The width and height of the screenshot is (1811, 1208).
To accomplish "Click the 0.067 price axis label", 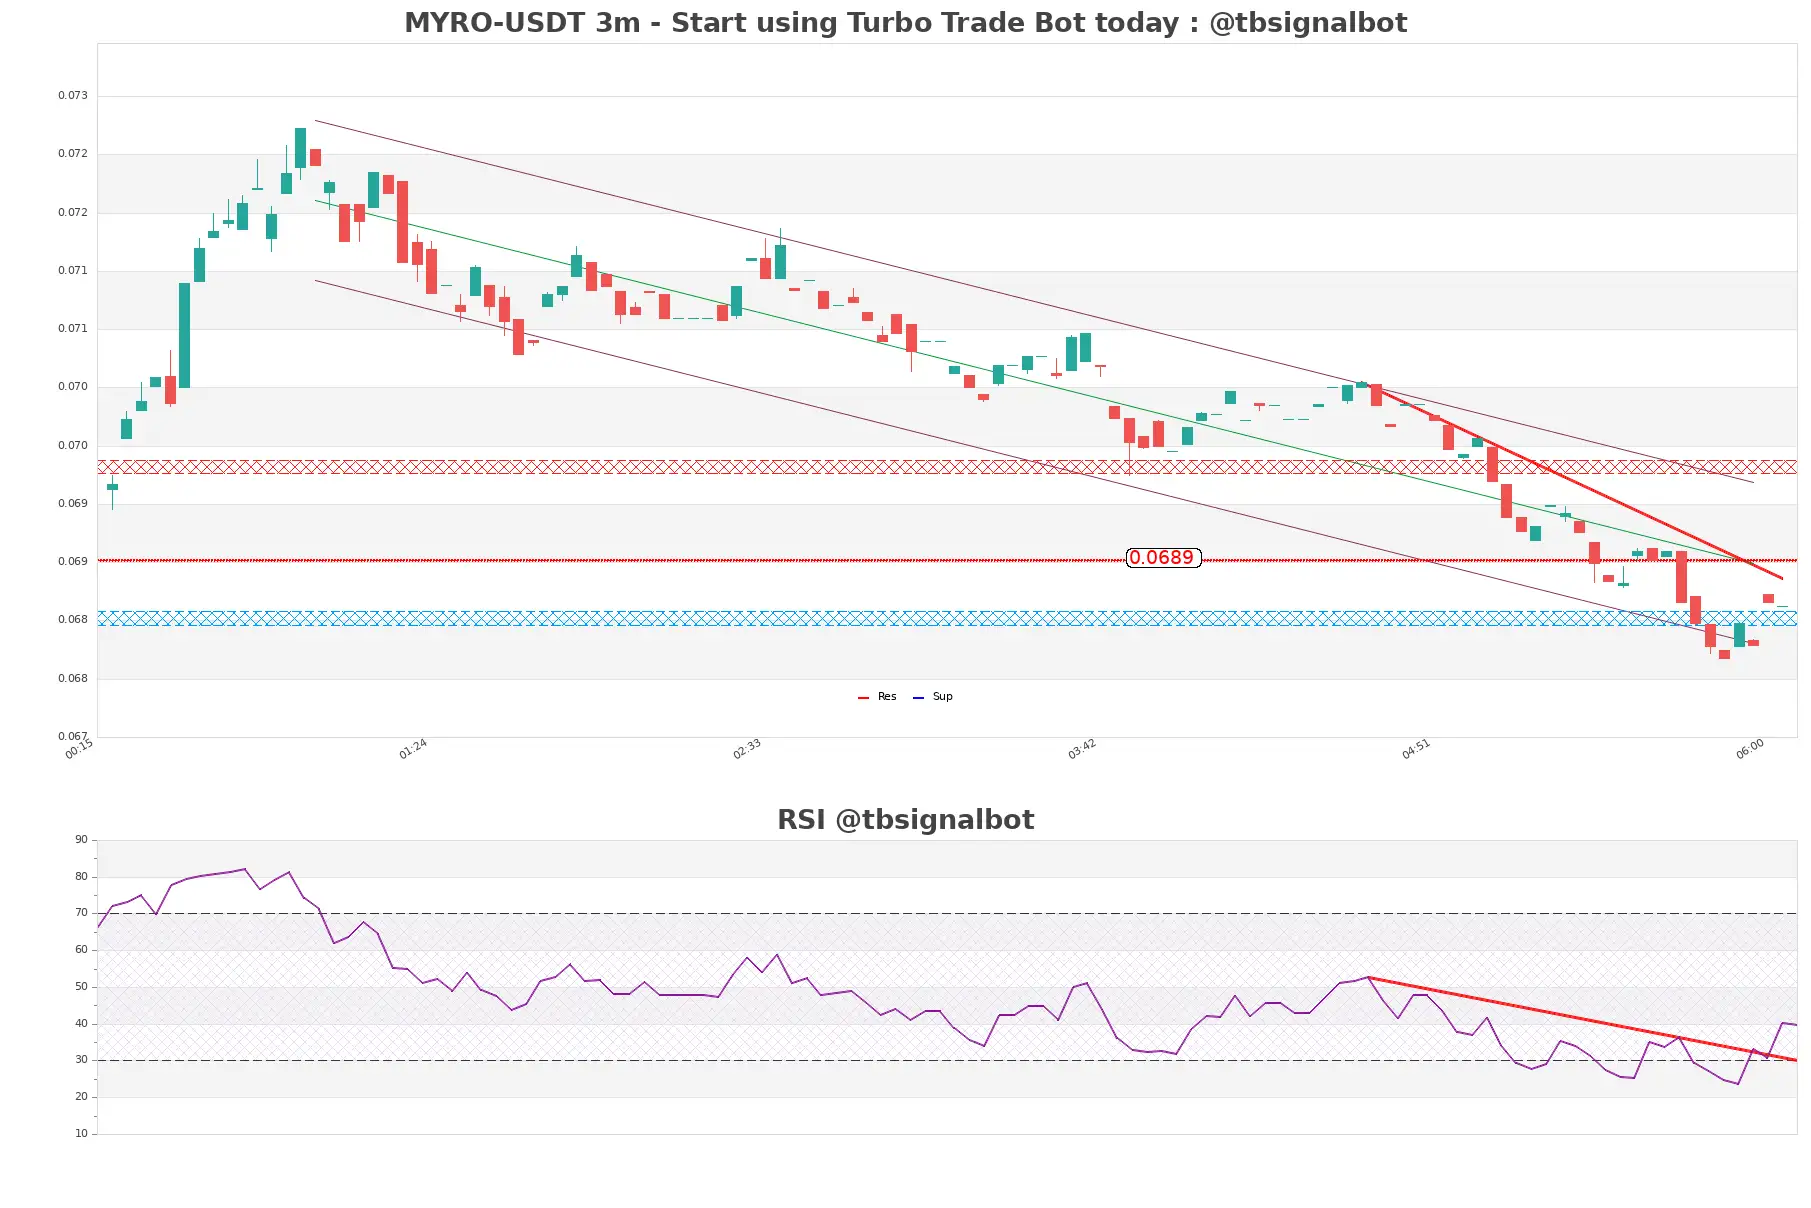I will pos(73,736).
